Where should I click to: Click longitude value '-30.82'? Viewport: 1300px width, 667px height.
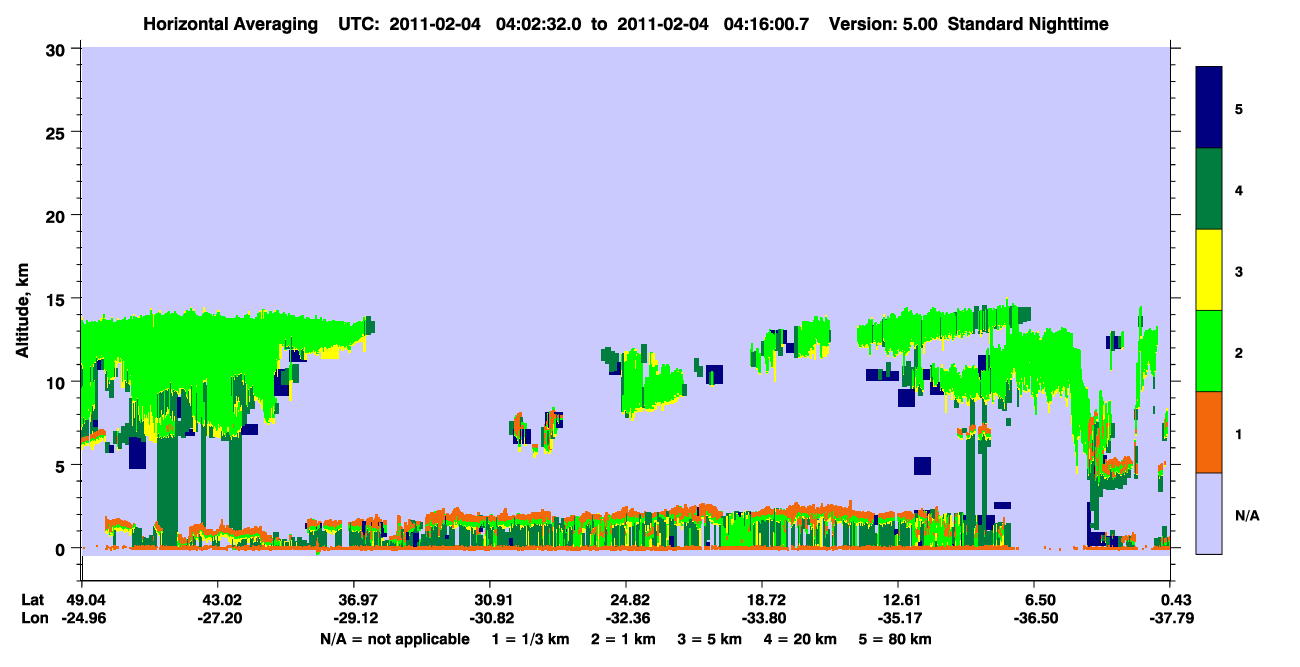[490, 618]
